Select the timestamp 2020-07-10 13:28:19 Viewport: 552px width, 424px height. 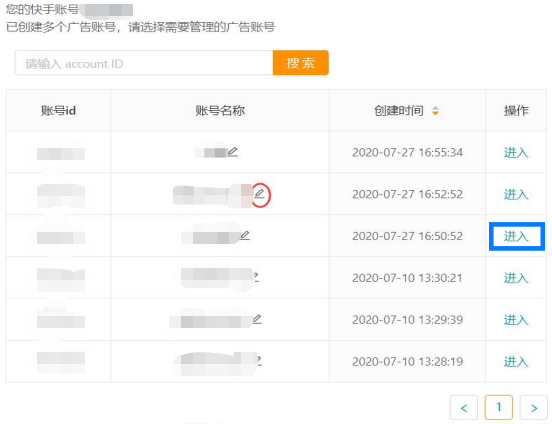click(407, 362)
